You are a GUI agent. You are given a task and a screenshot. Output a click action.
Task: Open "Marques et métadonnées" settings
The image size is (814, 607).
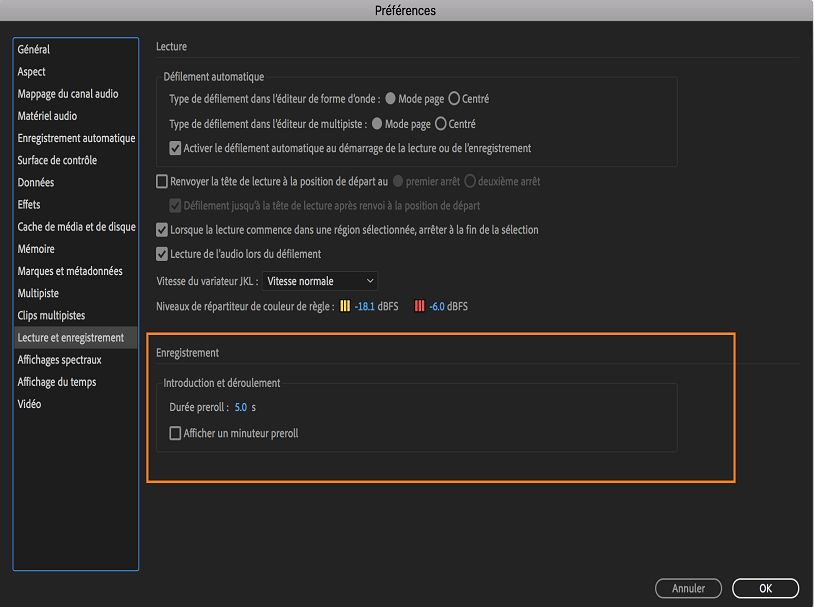(x=70, y=271)
